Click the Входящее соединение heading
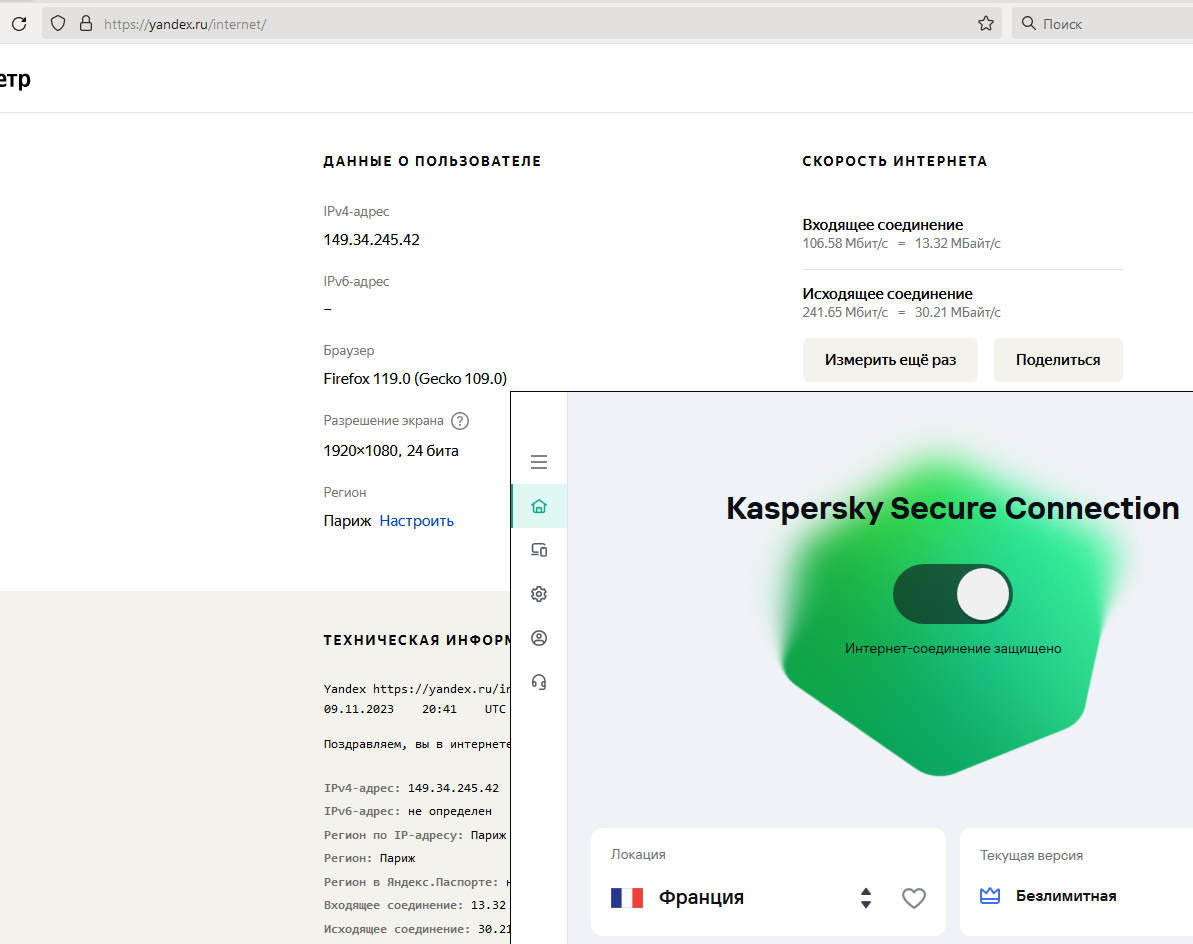The image size is (1193, 944). pyautogui.click(x=883, y=225)
